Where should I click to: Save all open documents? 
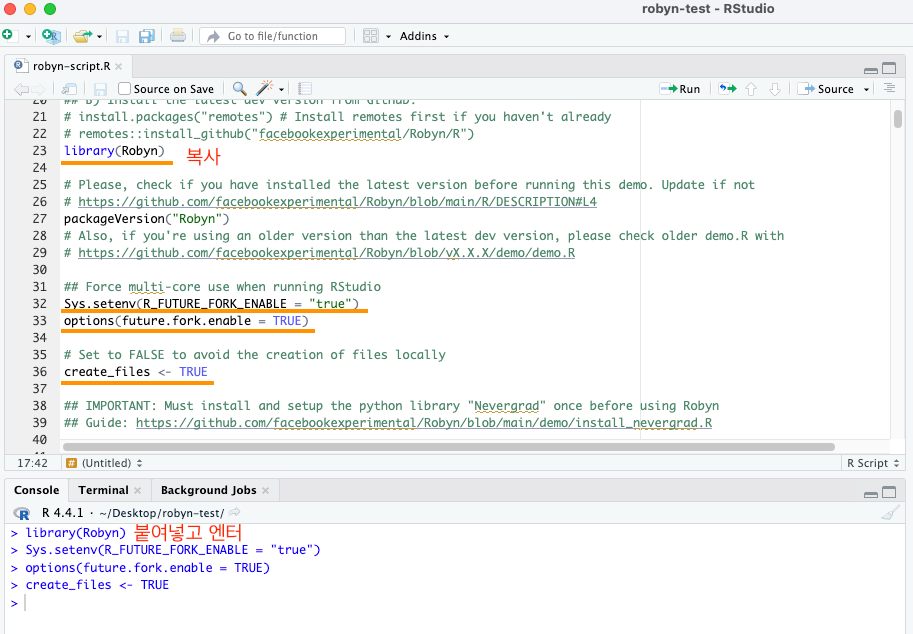[x=146, y=35]
